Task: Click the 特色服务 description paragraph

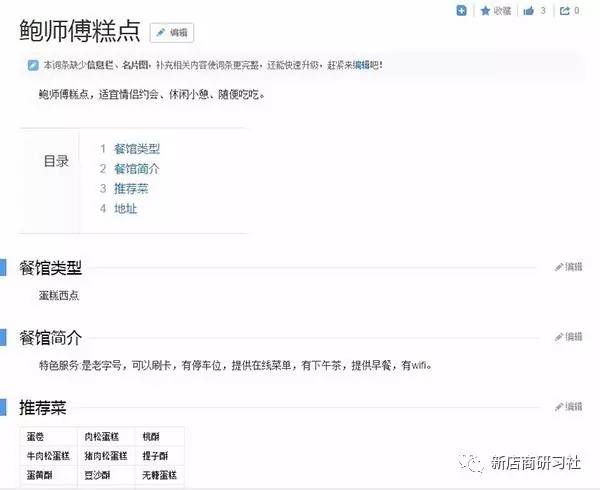Action: pyautogui.click(x=236, y=365)
